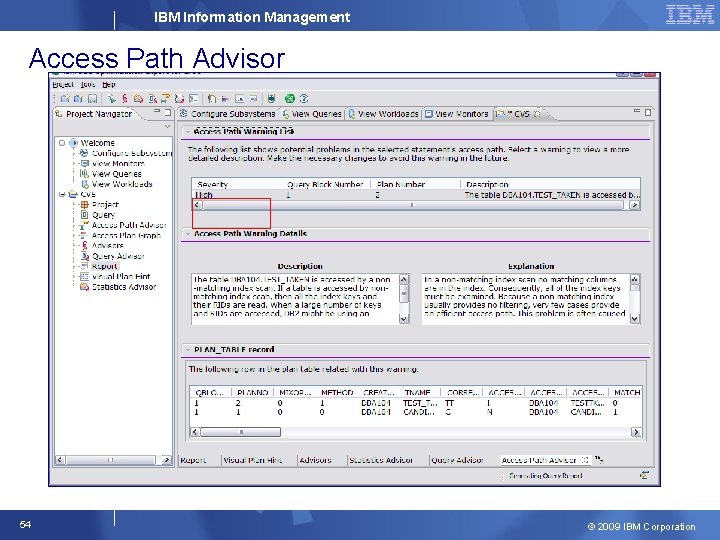Maximize the editor area panel
The image size is (720, 540).
(648, 112)
